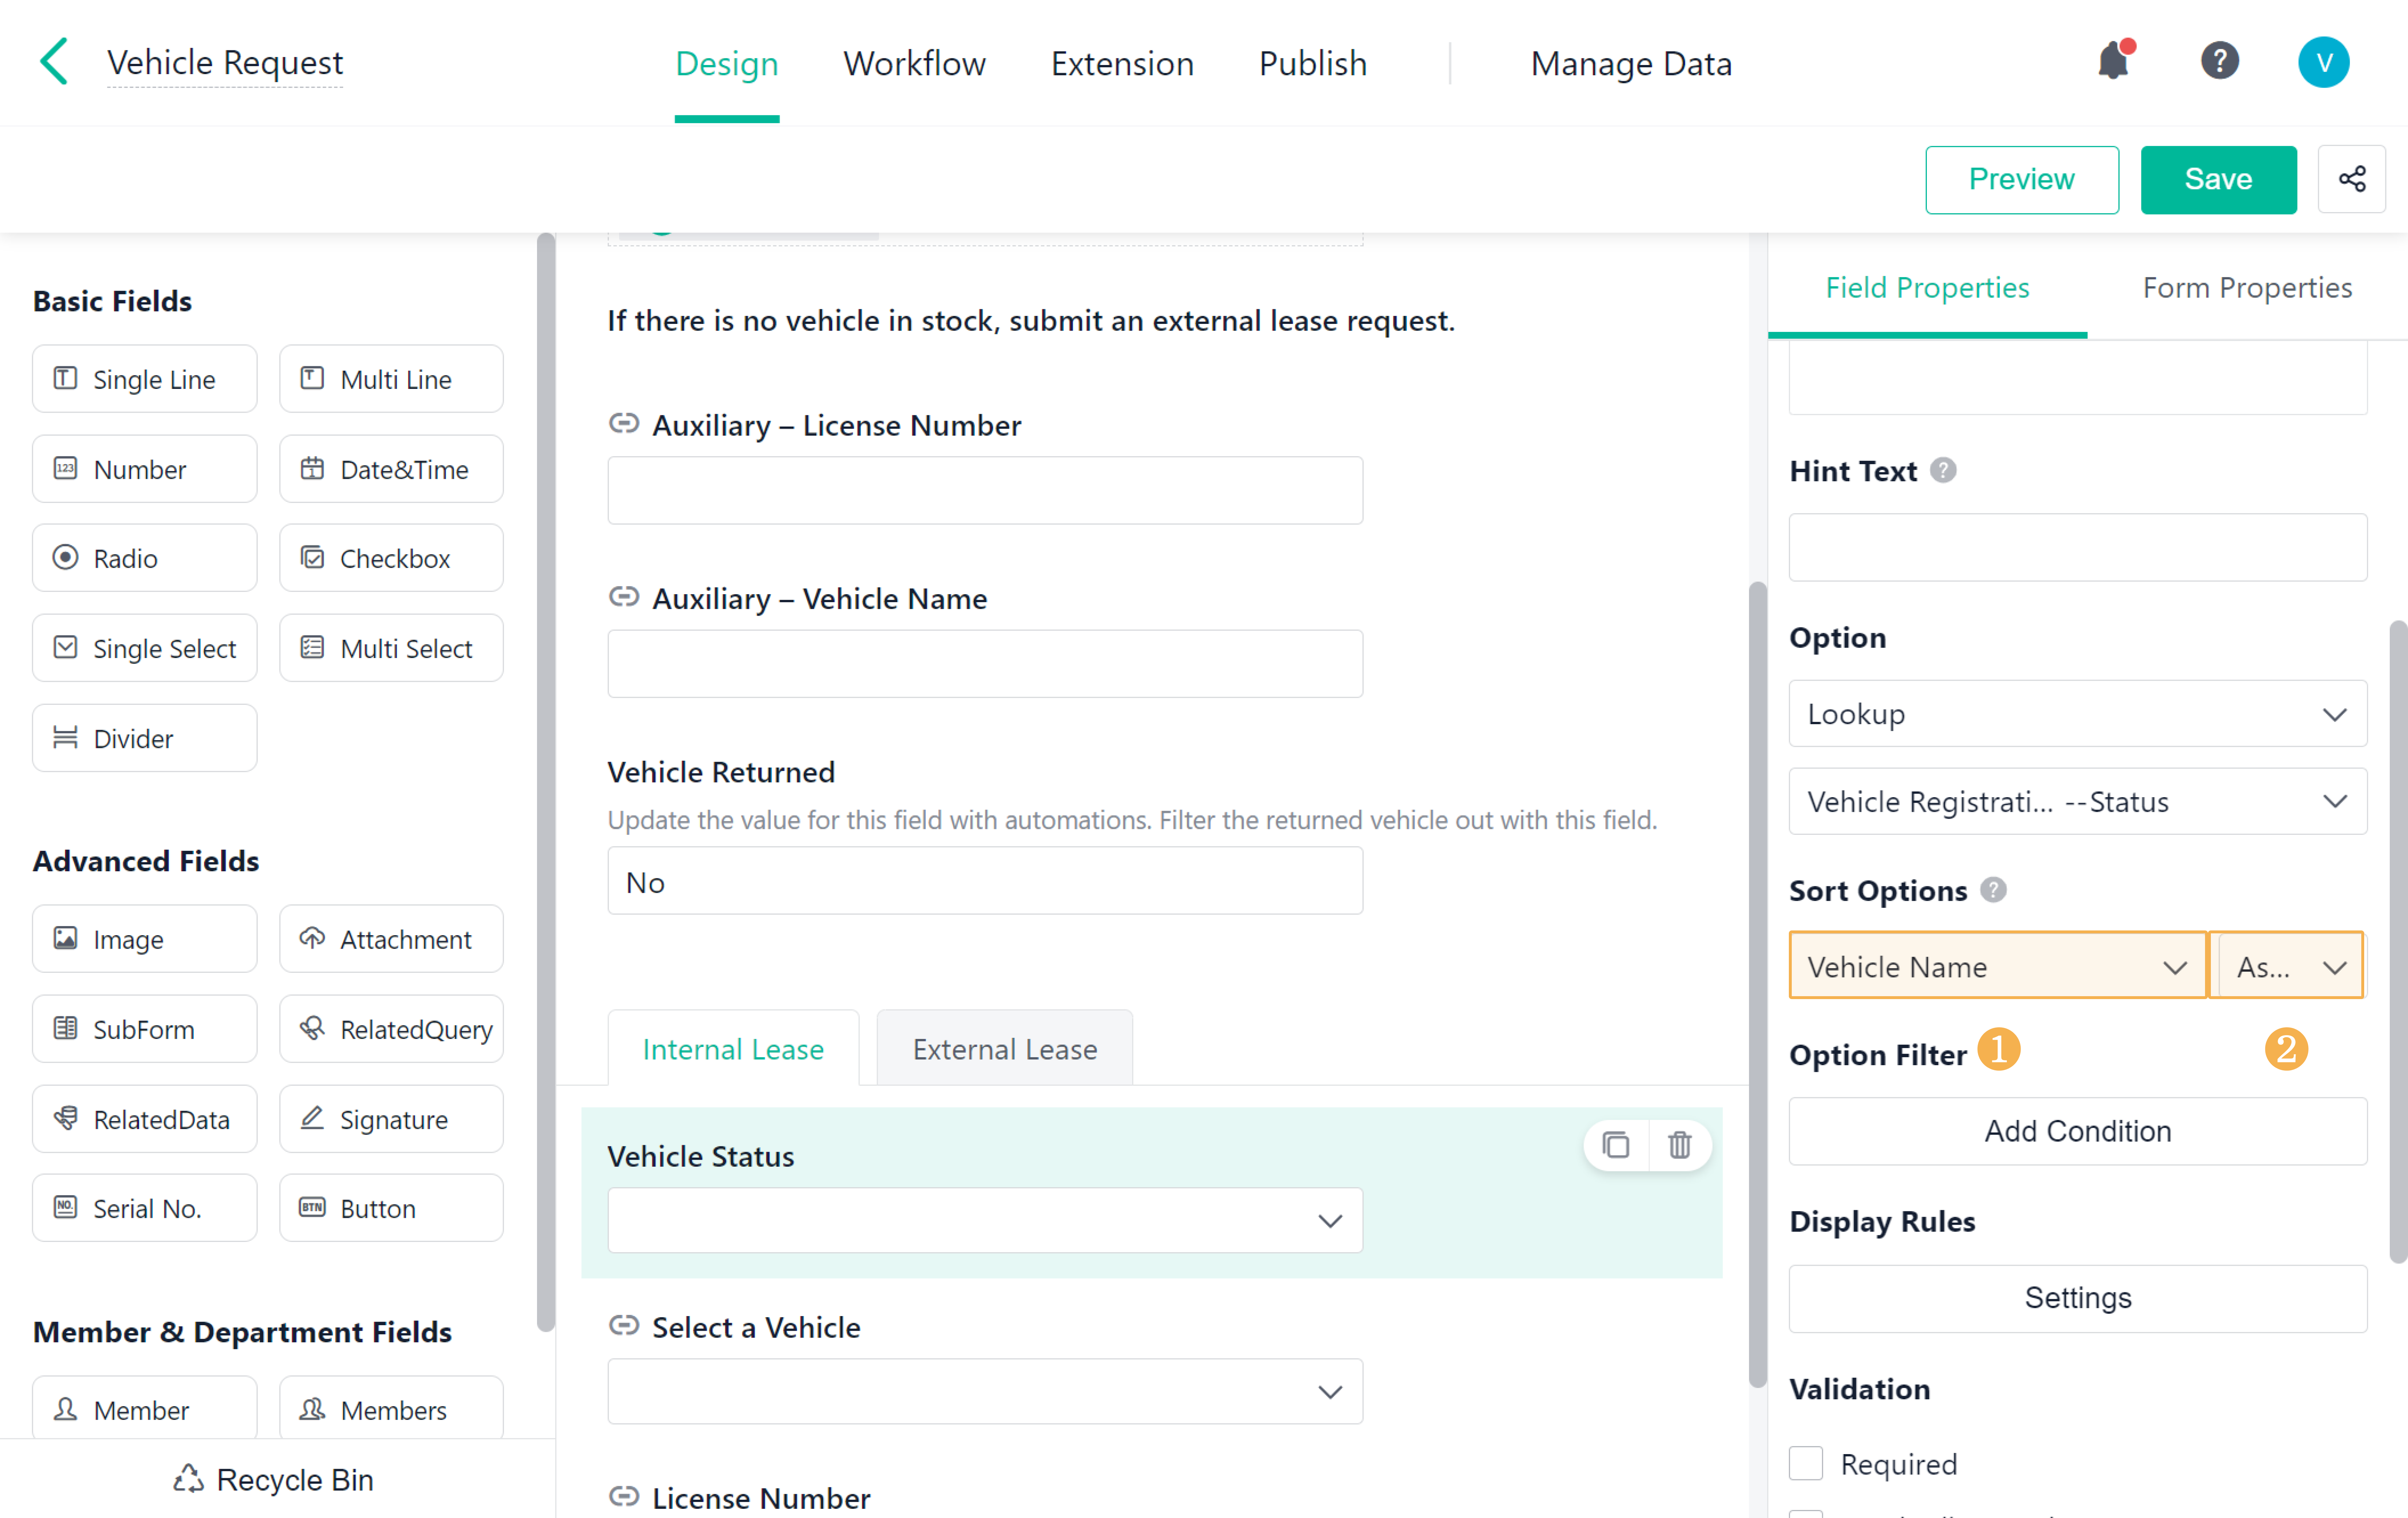Tick the Required checkbox

coord(1806,1463)
